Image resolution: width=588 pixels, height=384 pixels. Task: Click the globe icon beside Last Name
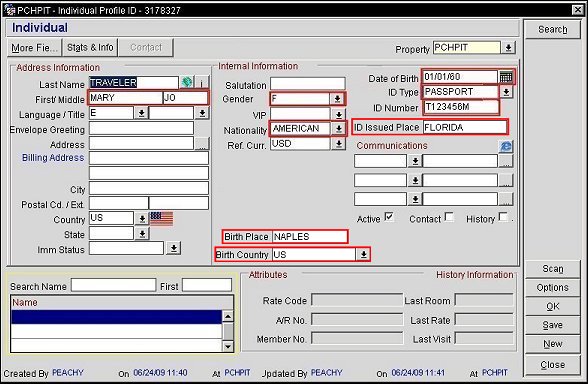click(x=187, y=82)
